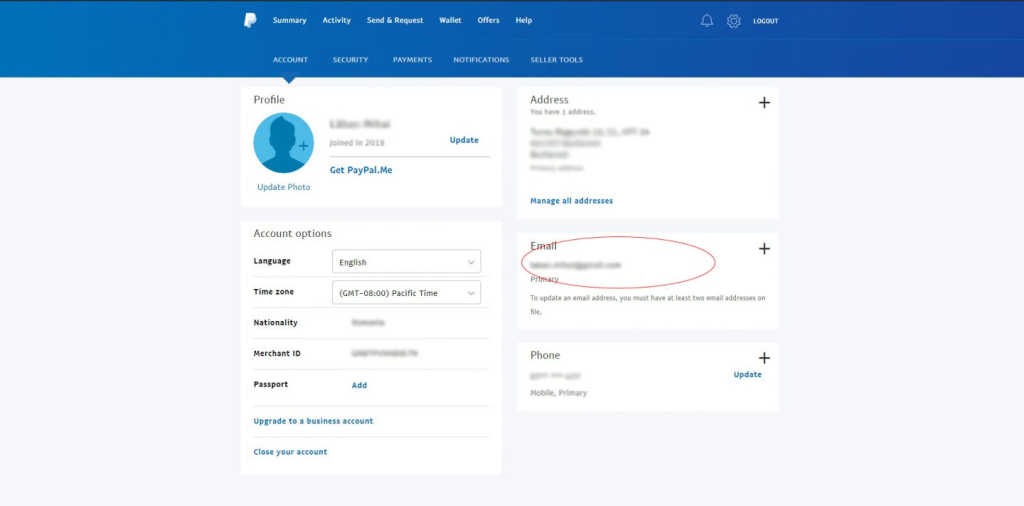The image size is (1024, 506).
Task: Click the 'Joined in 2018' text
Action: pos(357,142)
